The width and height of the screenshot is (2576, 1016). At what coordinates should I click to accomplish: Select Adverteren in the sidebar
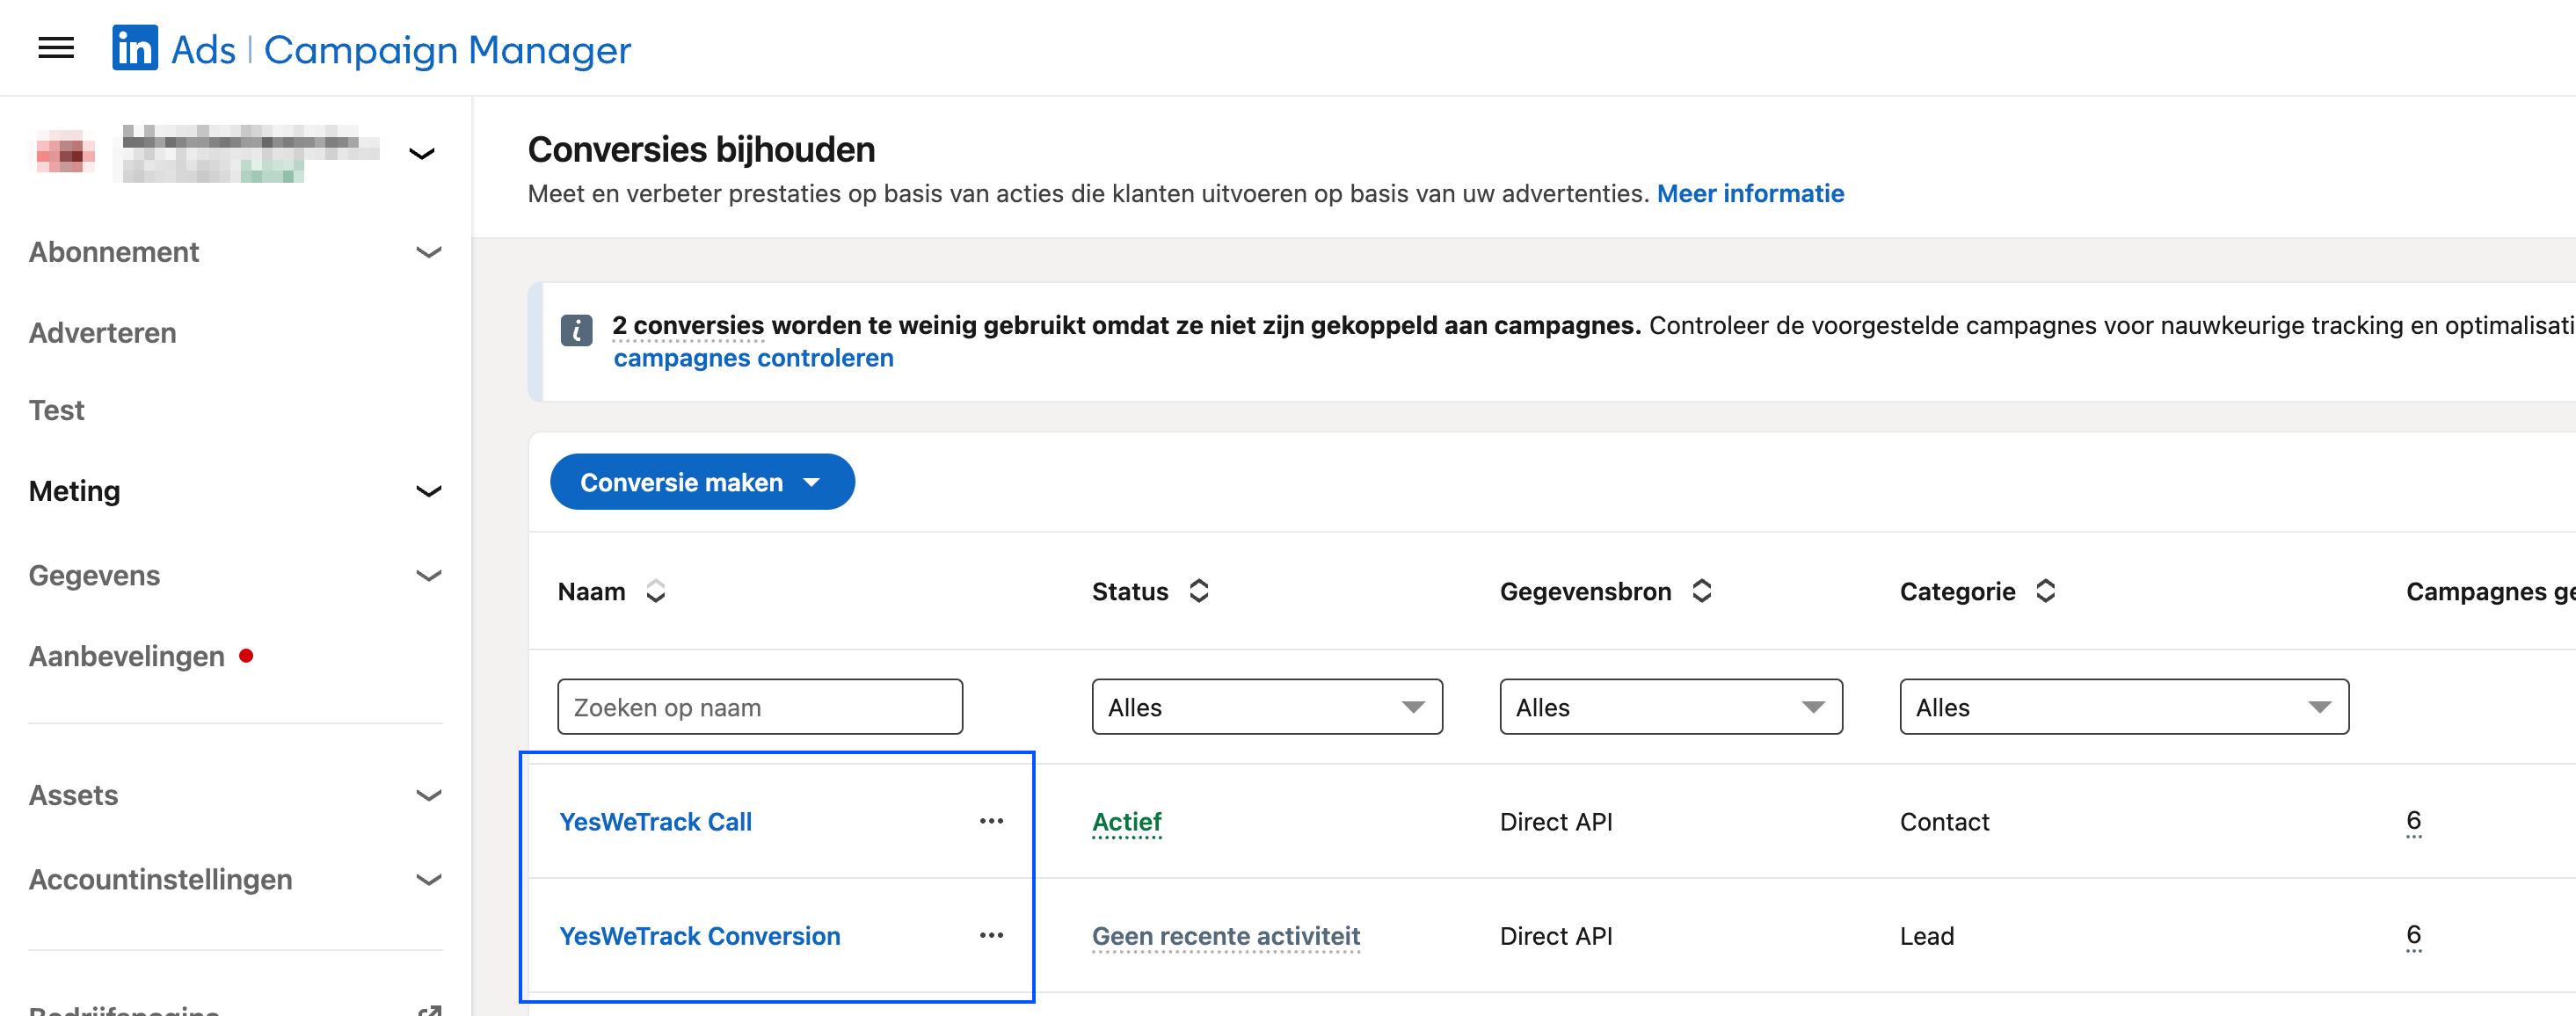[102, 332]
